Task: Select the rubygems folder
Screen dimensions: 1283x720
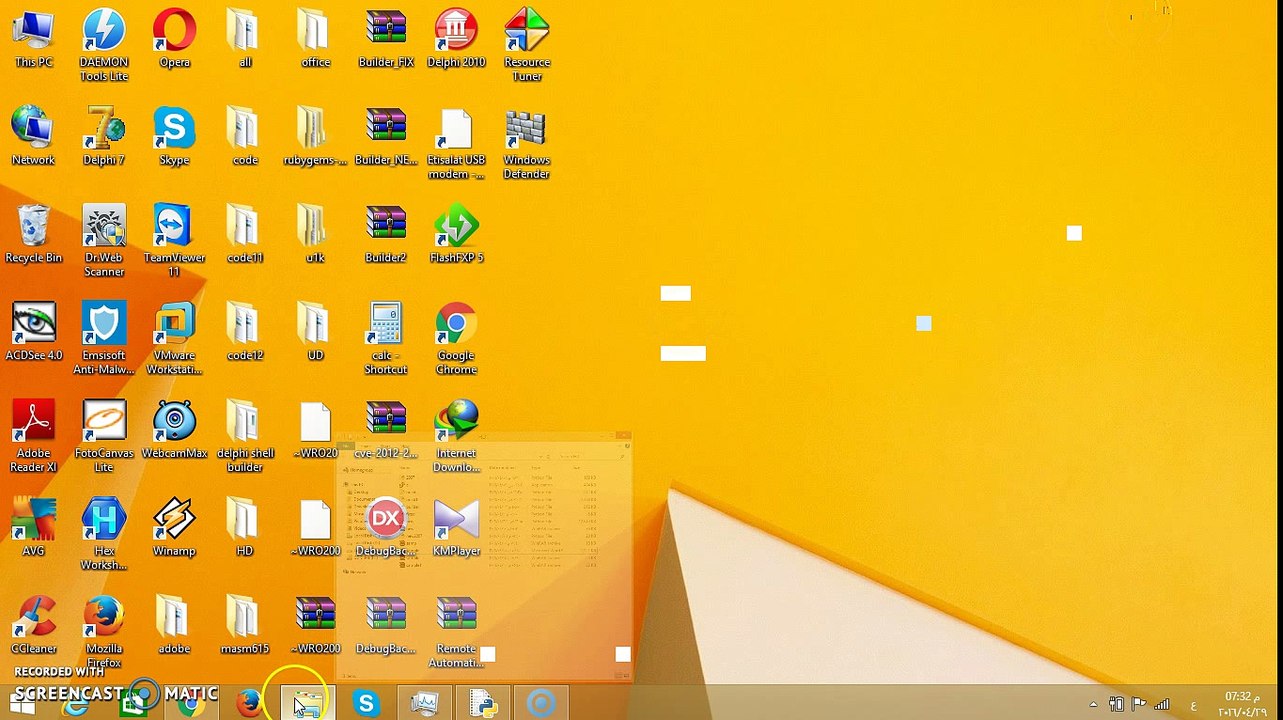Action: (x=315, y=137)
